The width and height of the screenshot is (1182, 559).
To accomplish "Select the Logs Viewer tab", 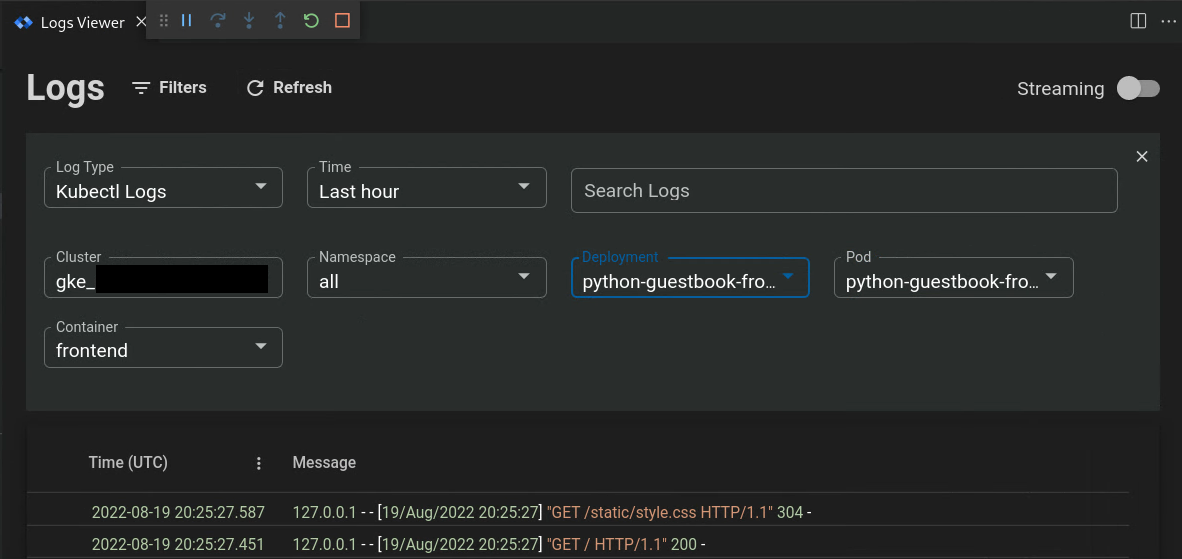I will click(x=82, y=23).
